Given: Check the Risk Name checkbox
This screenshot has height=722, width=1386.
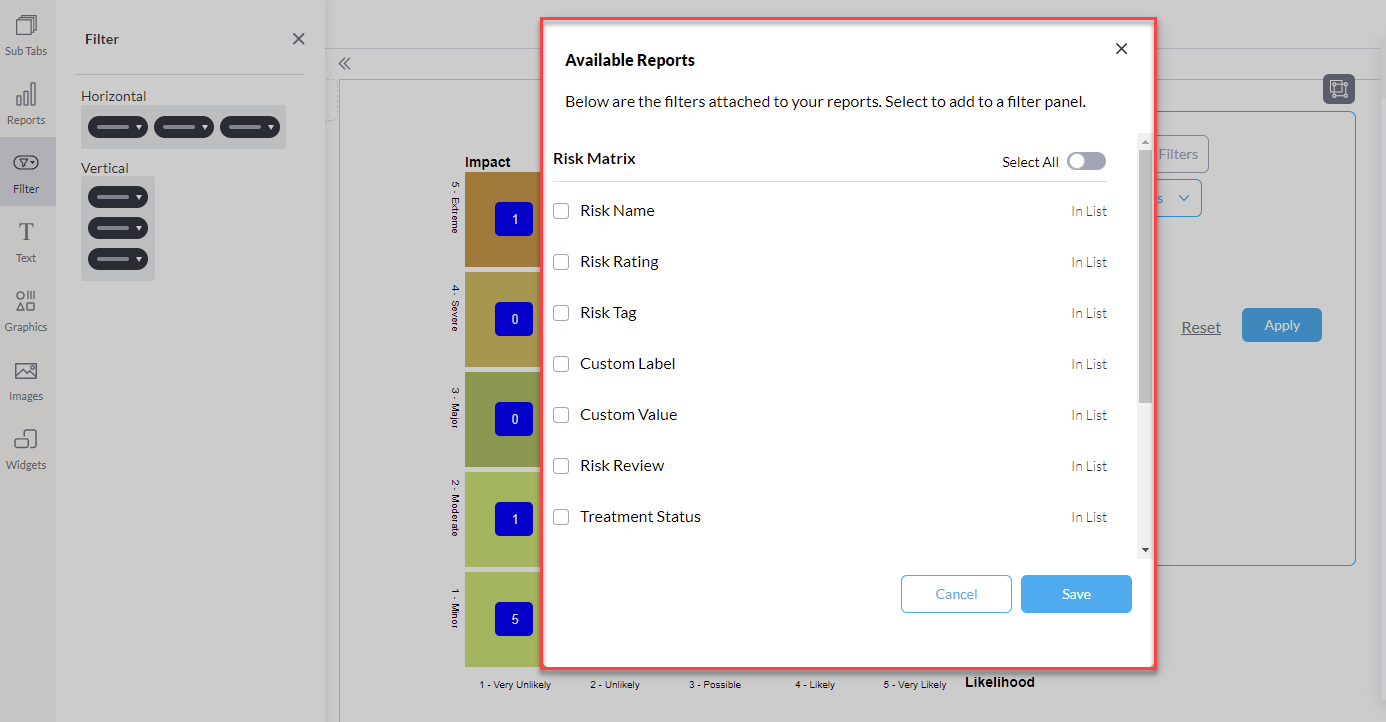Looking at the screenshot, I should (x=561, y=211).
